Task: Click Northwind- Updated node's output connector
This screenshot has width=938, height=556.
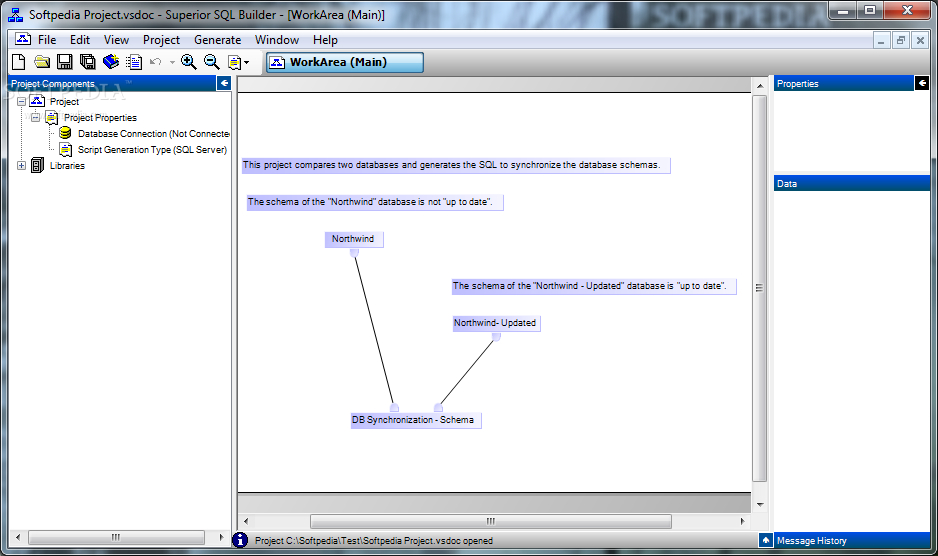Action: (496, 337)
